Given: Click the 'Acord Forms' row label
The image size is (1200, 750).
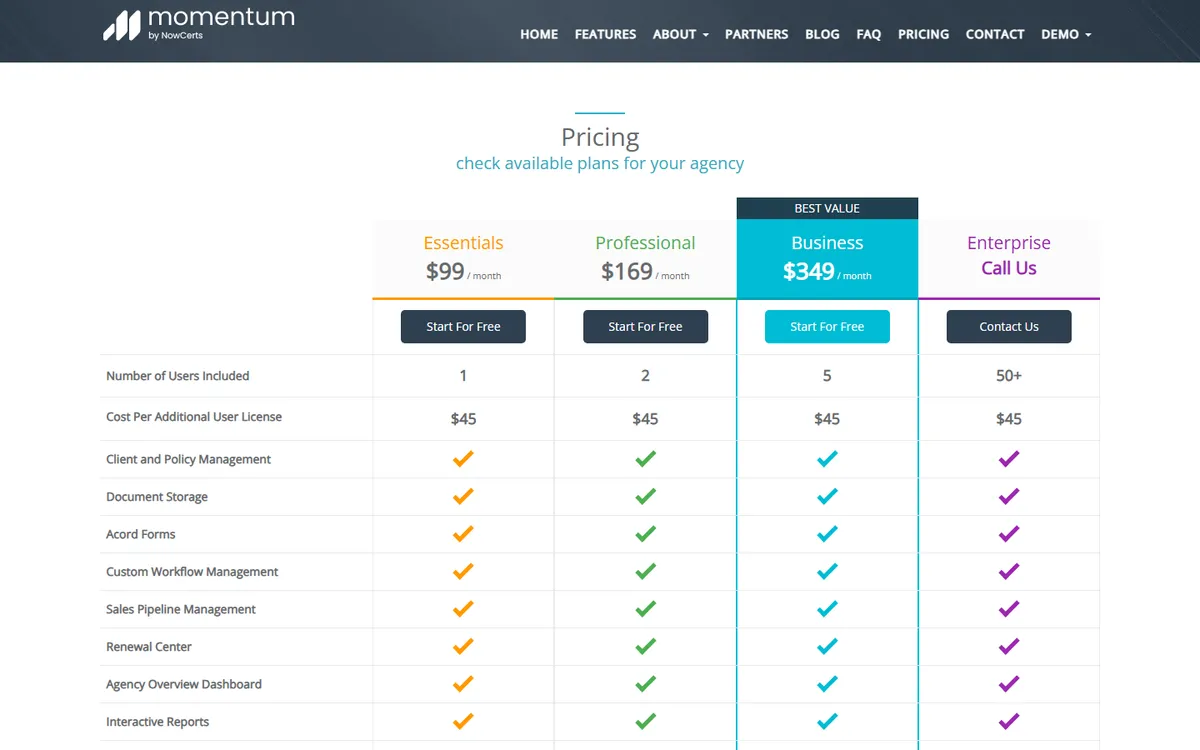Looking at the screenshot, I should click(141, 534).
